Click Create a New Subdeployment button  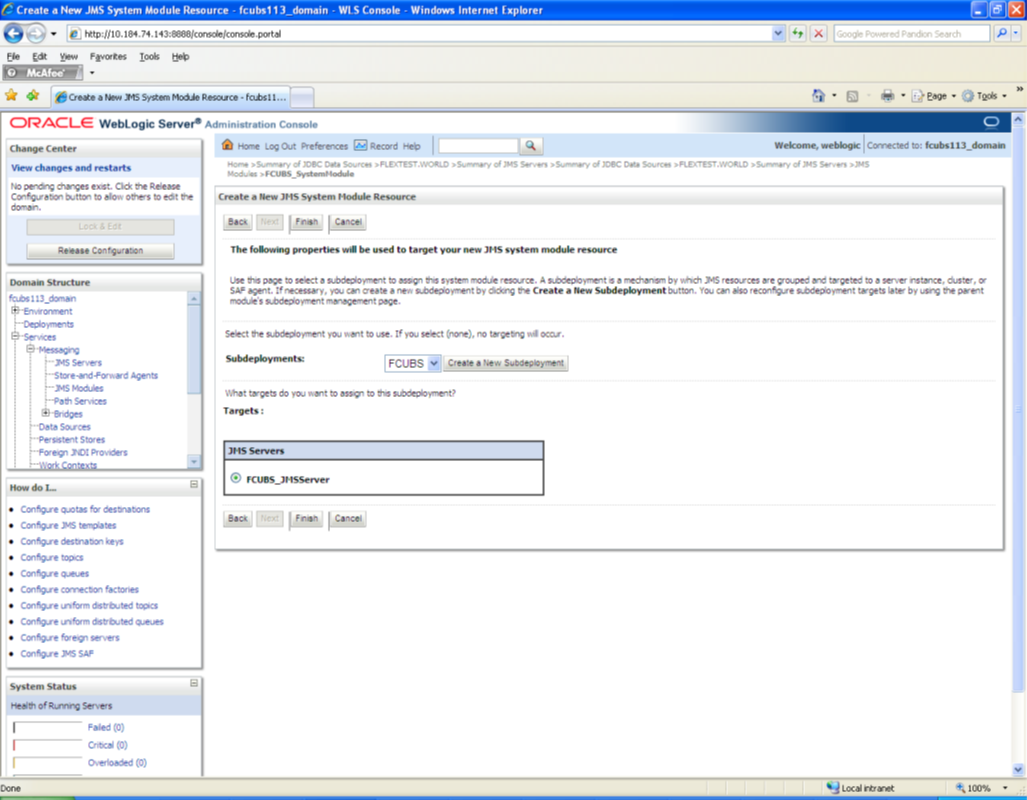pos(506,363)
